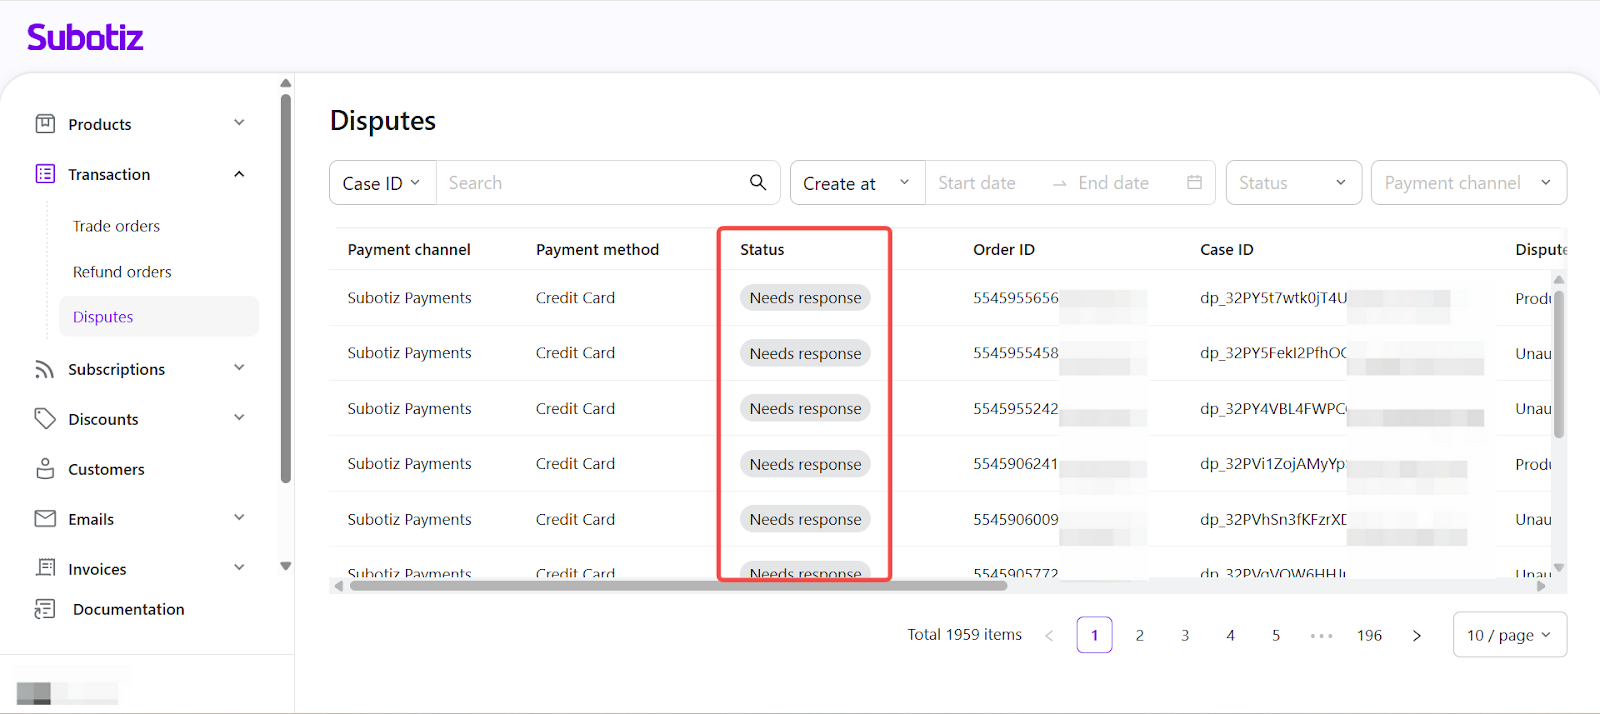Click the Discounts tag icon
This screenshot has width=1600, height=714.
tap(45, 419)
